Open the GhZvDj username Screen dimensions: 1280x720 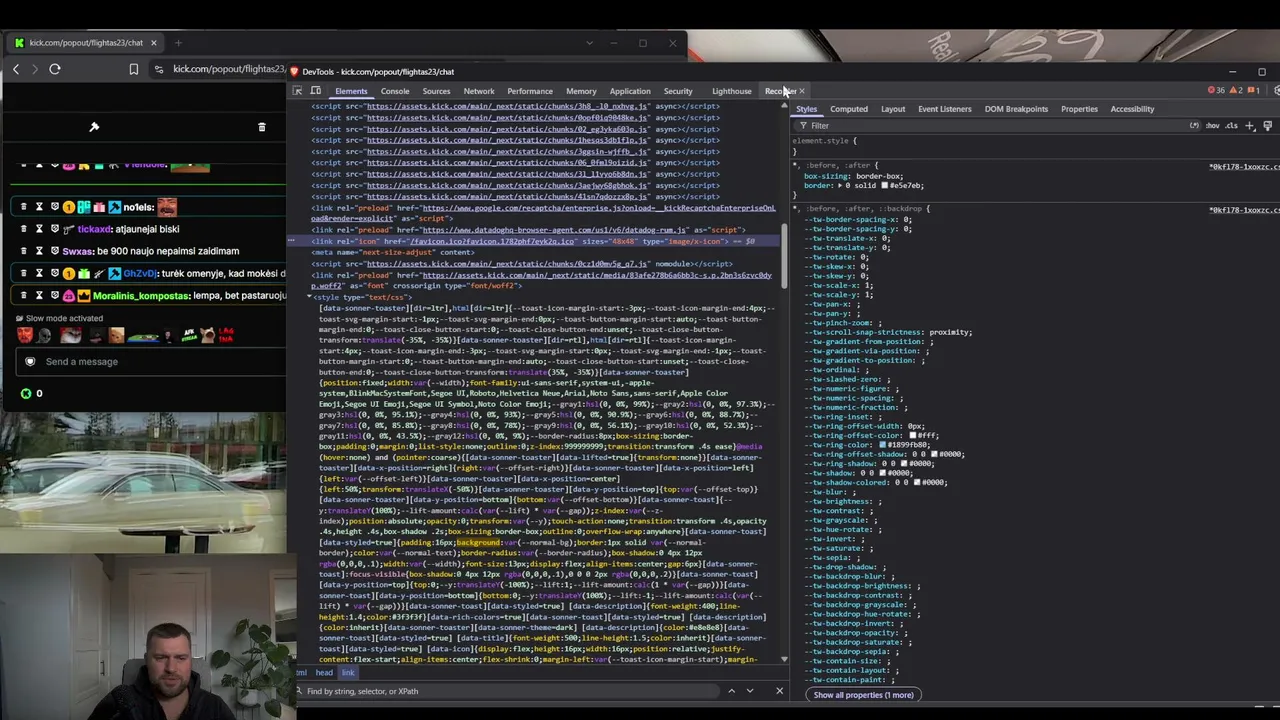coord(140,274)
